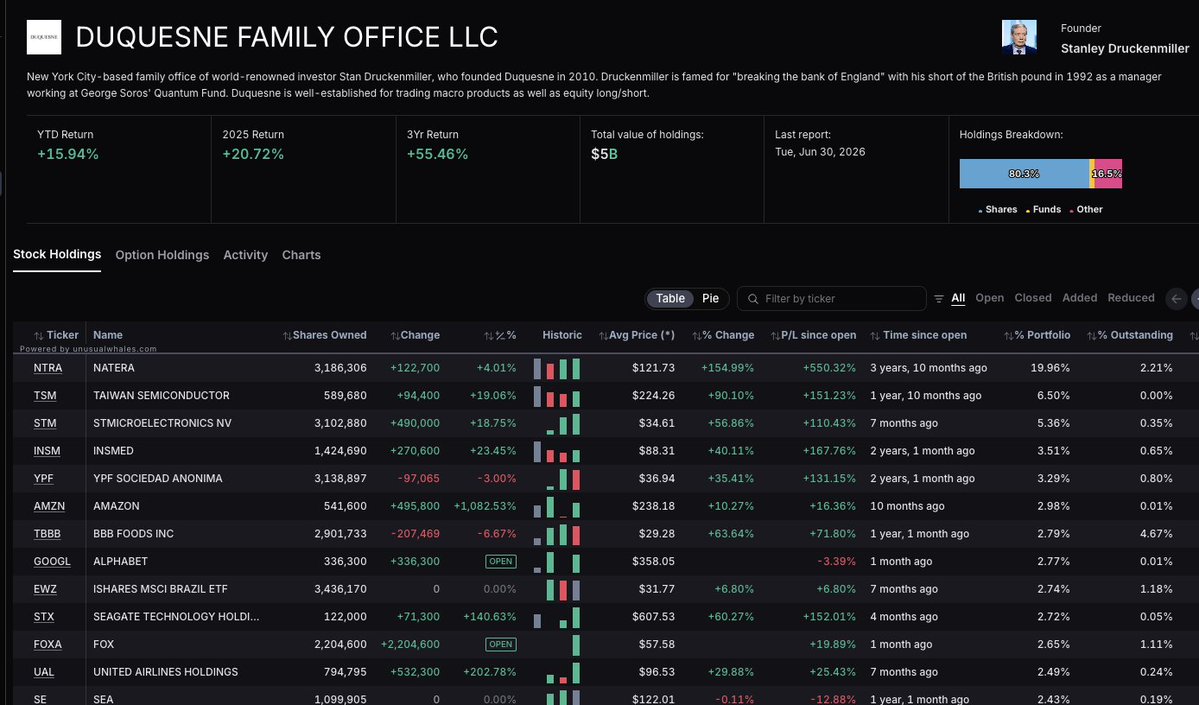
Task: Filter holdings by Open positions
Action: [x=989, y=298]
